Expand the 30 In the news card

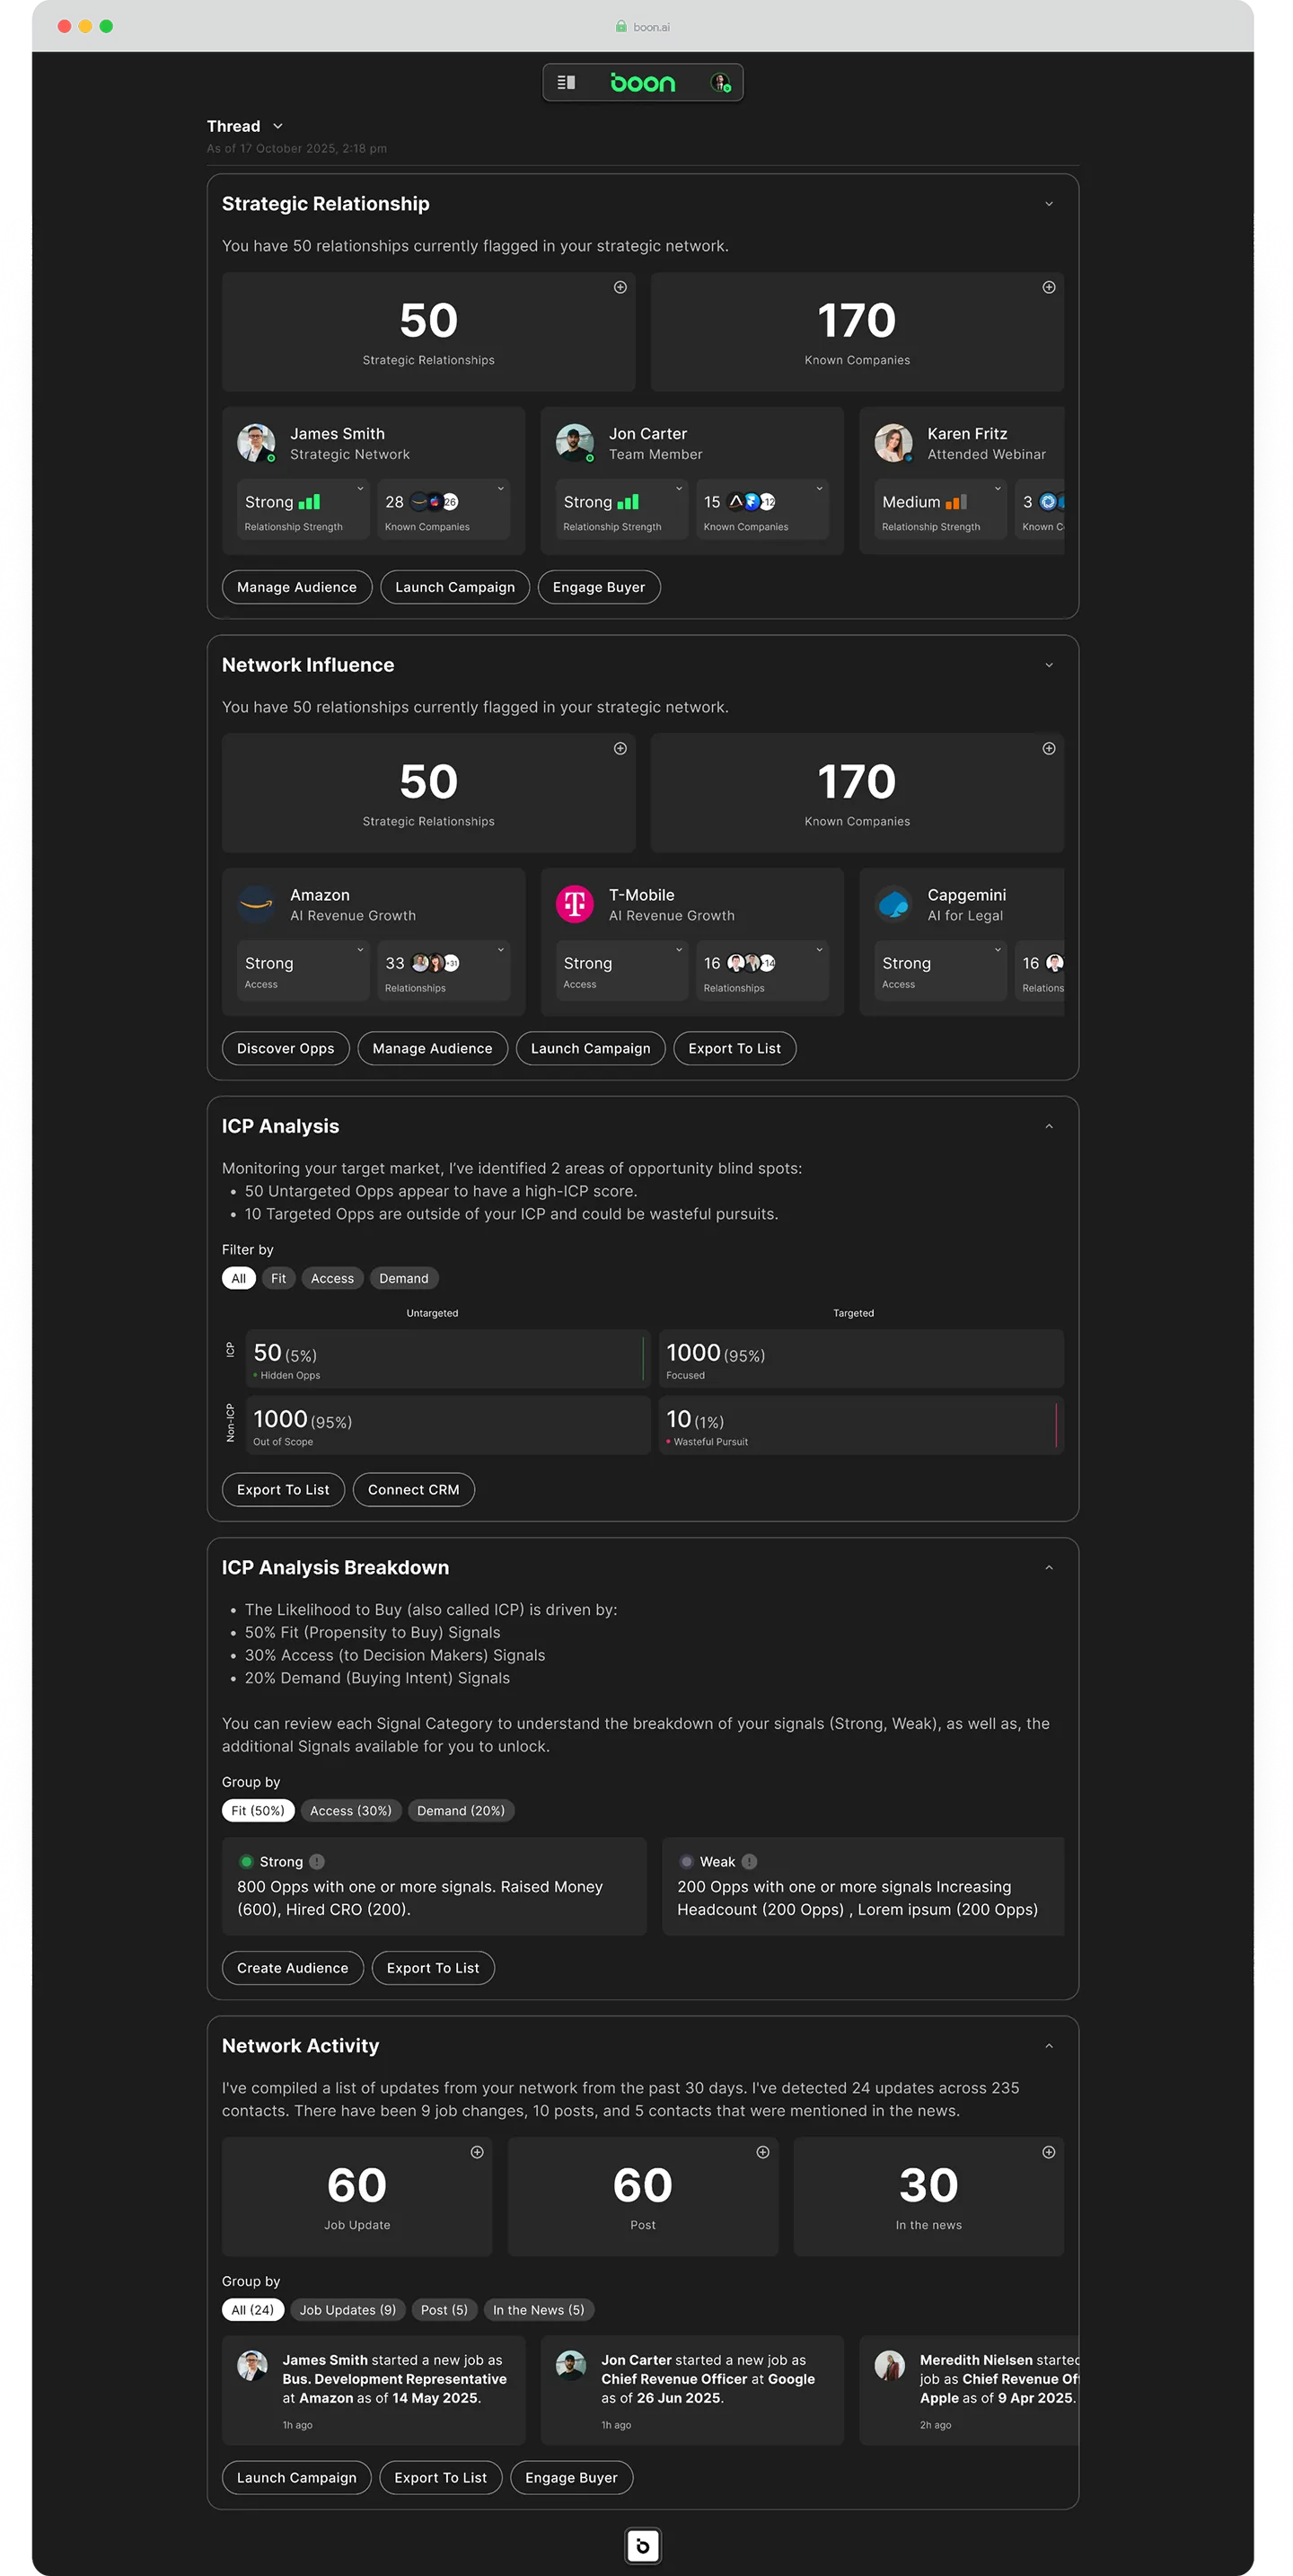(x=1048, y=2152)
